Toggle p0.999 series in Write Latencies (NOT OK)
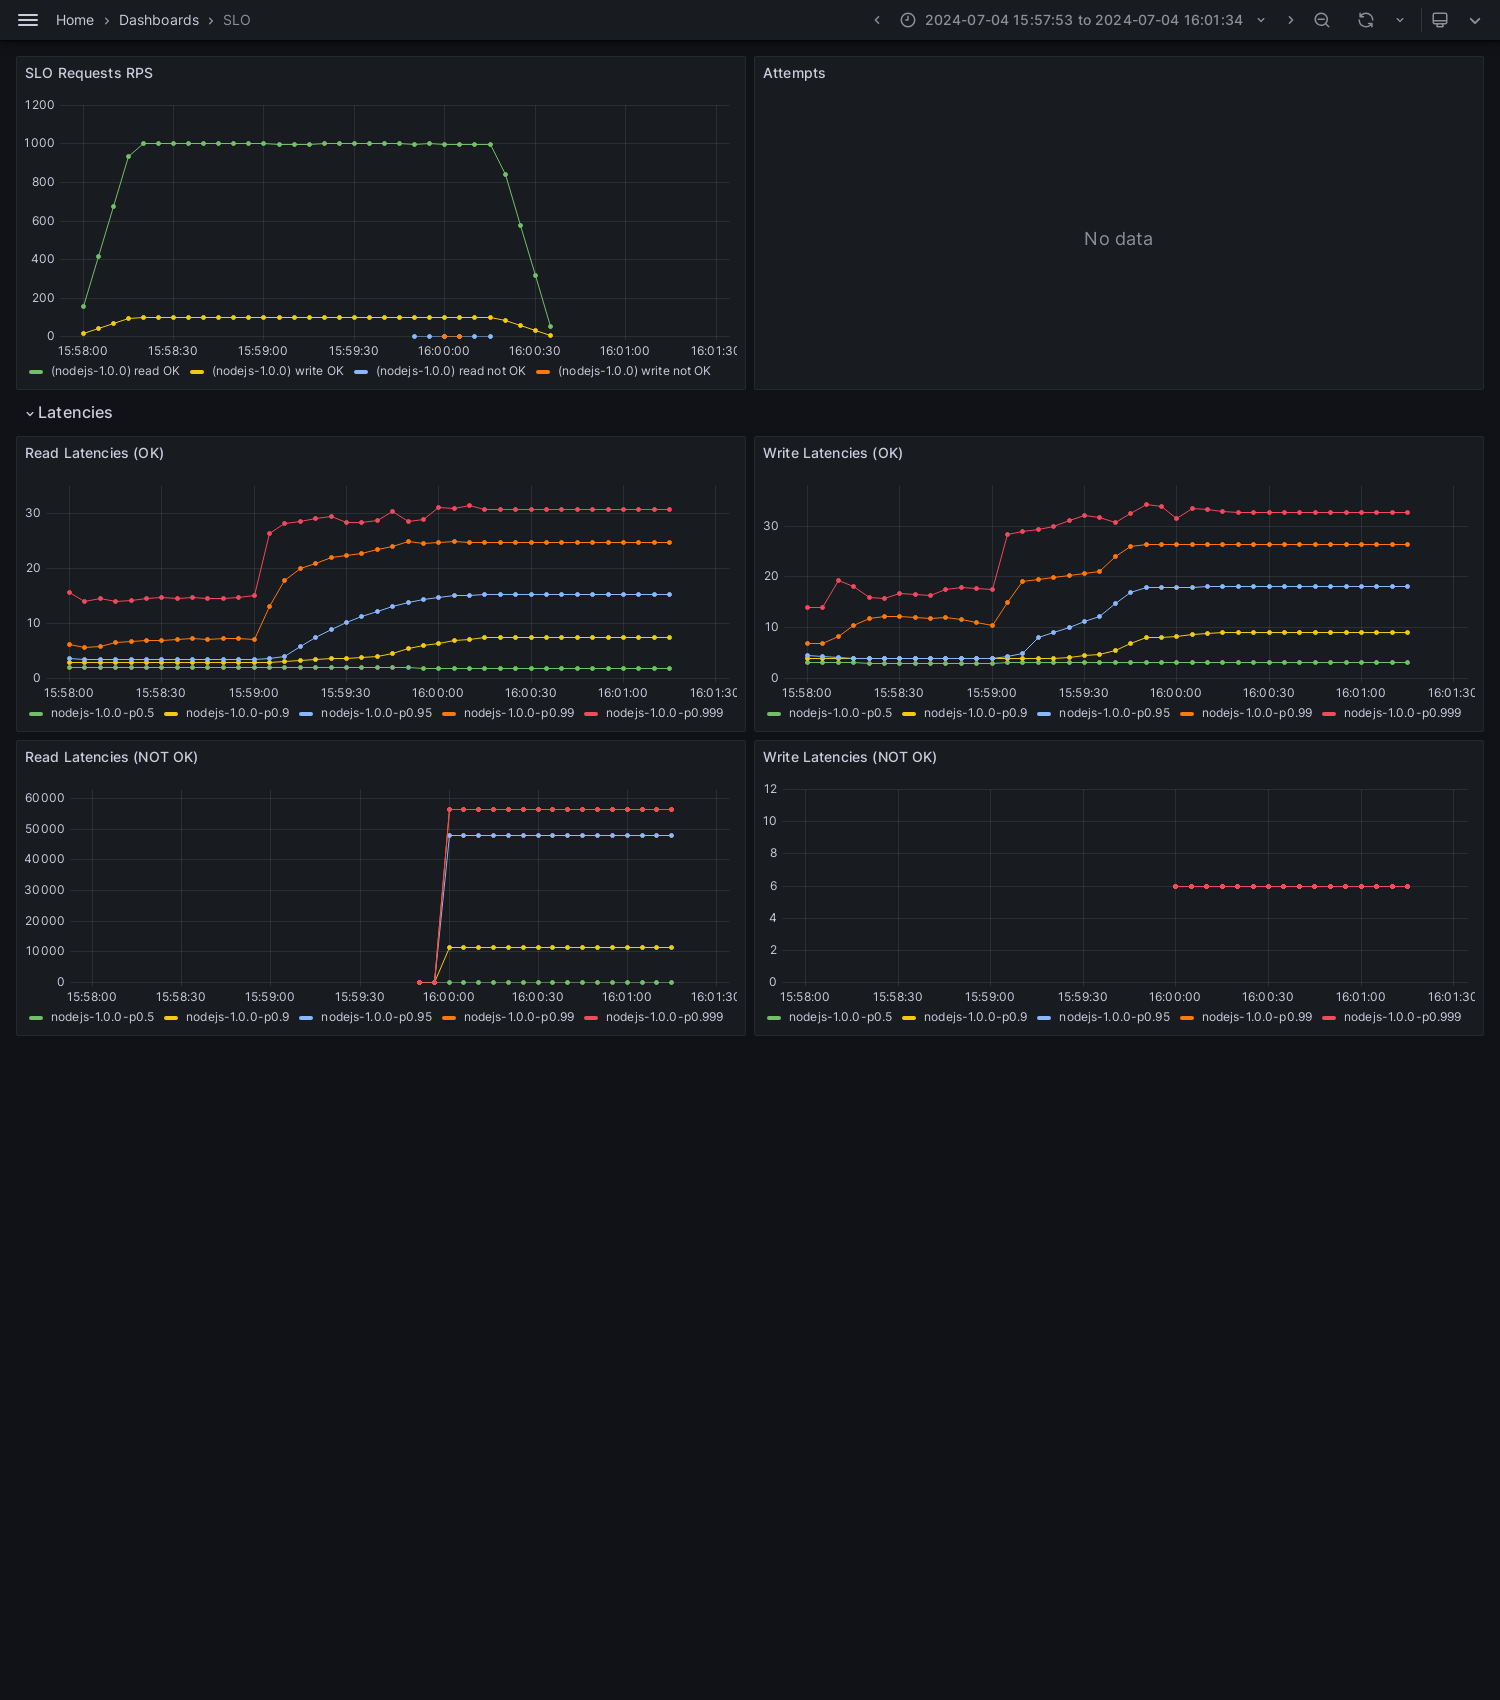The image size is (1500, 1700). click(1402, 1017)
